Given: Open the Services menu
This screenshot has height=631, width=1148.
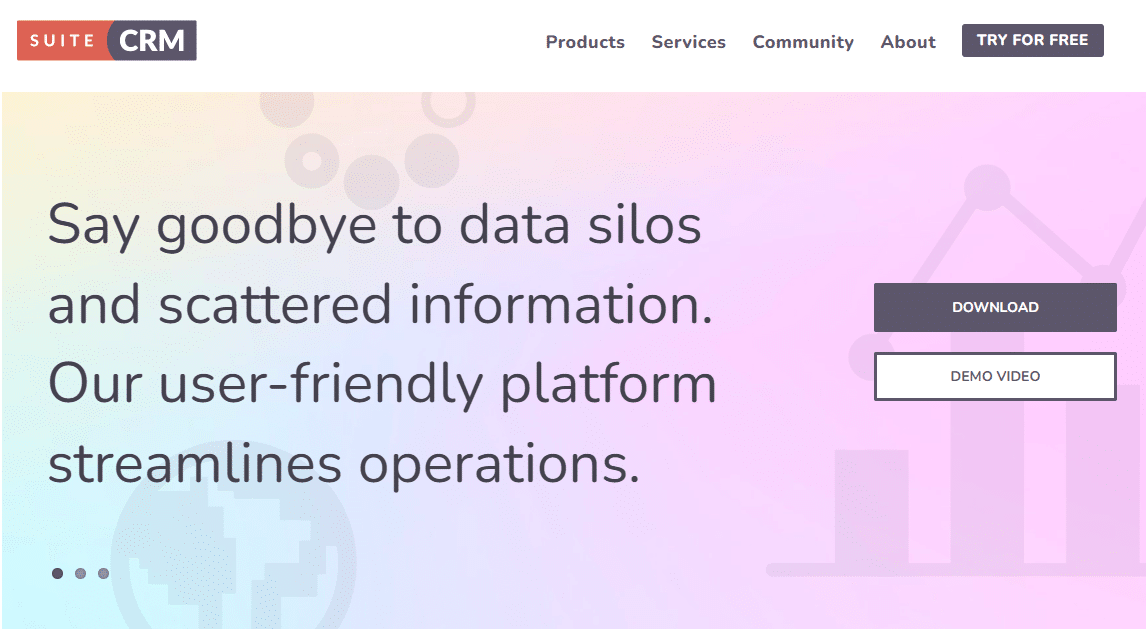Looking at the screenshot, I should (x=688, y=42).
